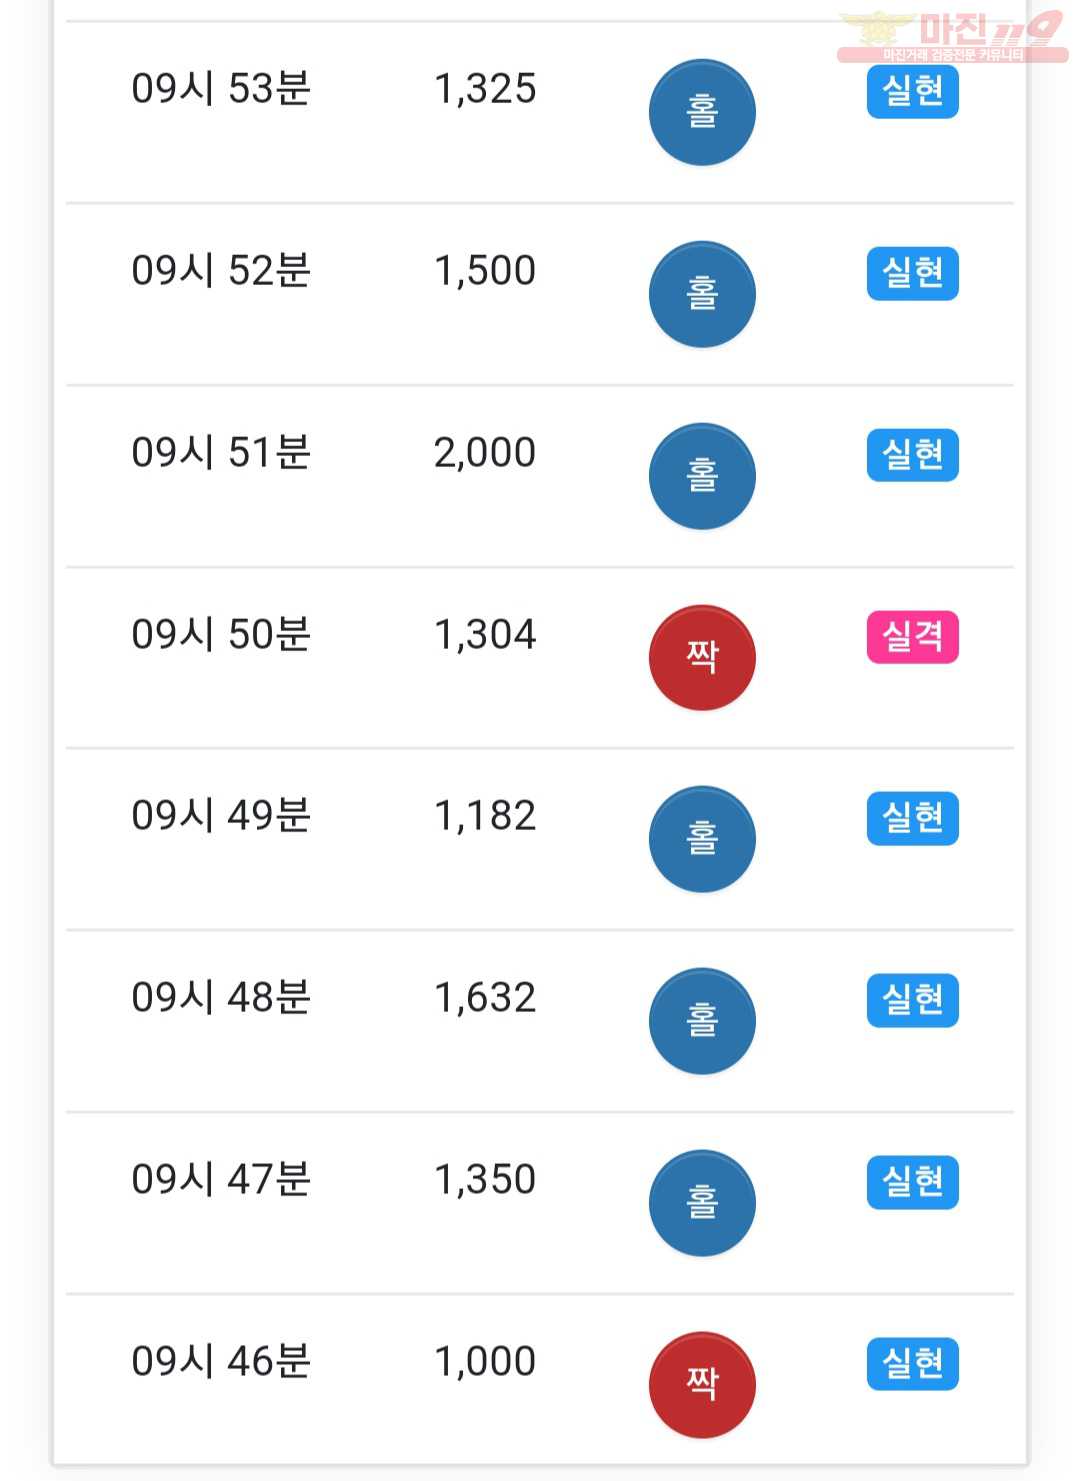Click the 실현 badge in 09시 49분 row
The height and width of the screenshot is (1481, 1080).
pyautogui.click(x=913, y=819)
